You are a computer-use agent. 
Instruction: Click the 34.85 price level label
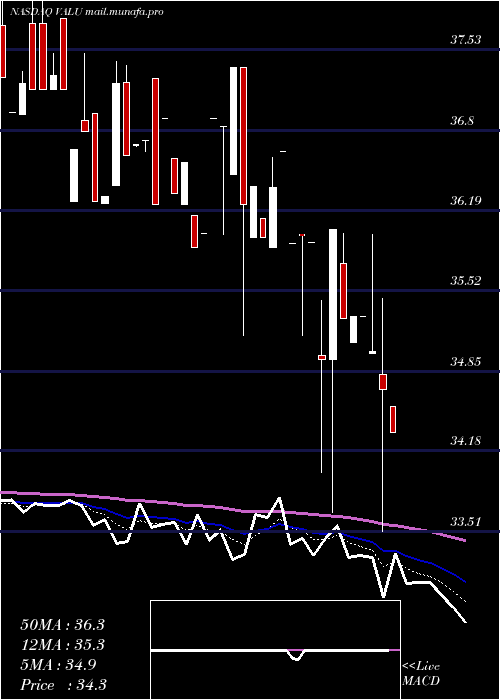coord(465,361)
